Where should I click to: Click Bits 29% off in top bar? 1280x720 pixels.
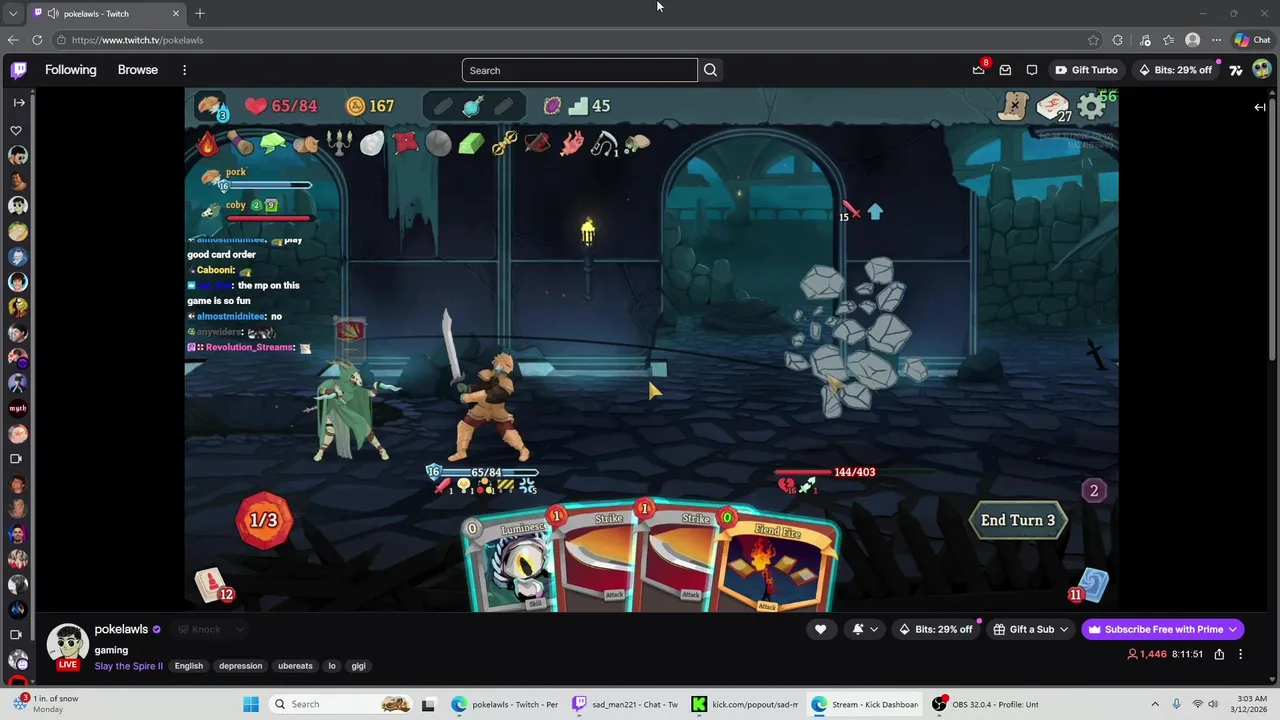pos(1176,70)
